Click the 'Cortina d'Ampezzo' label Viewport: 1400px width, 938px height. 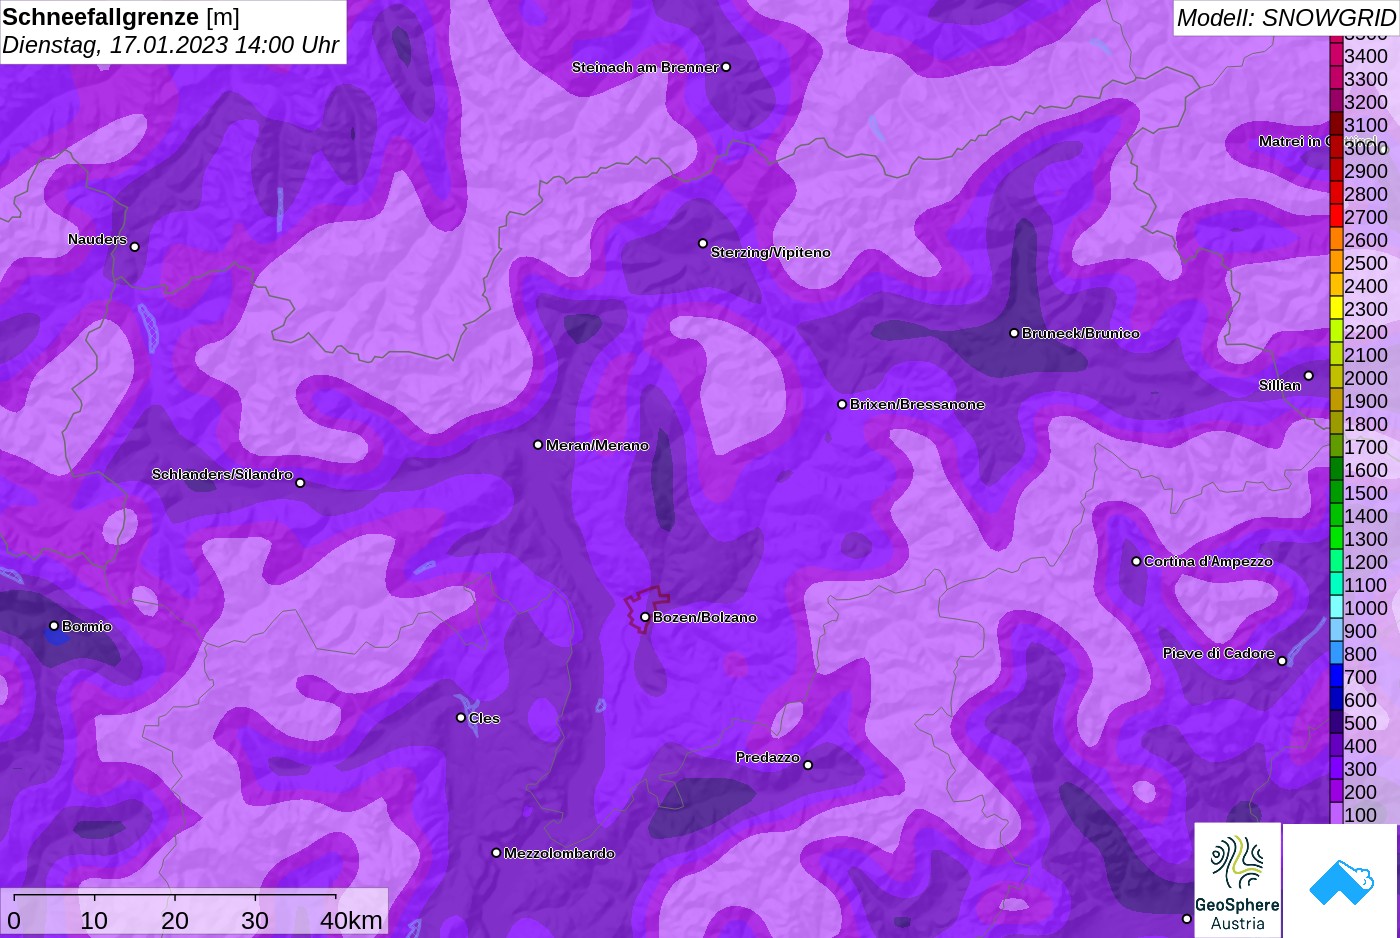point(1208,561)
